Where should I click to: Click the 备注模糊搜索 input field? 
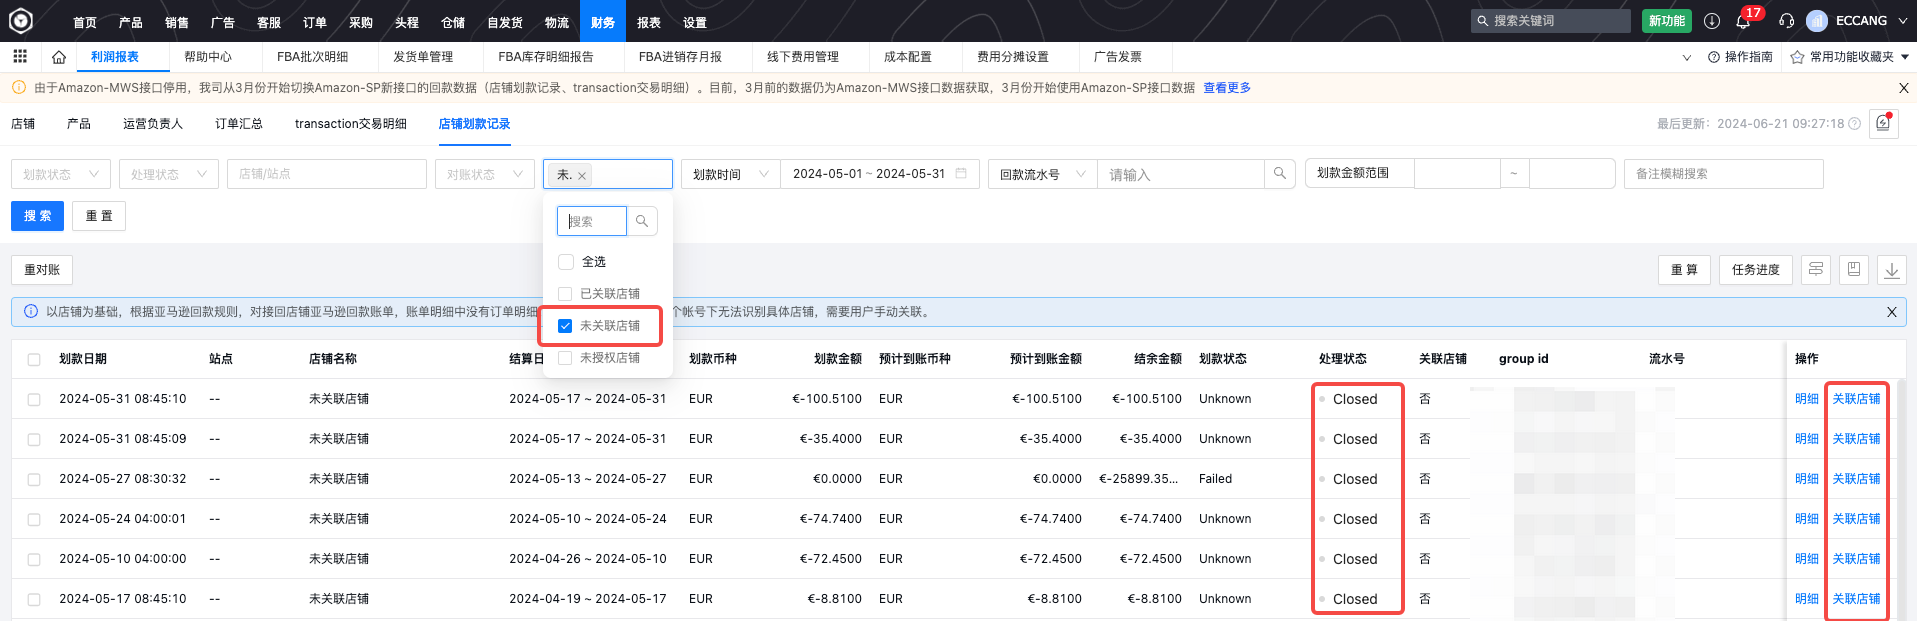[1722, 174]
